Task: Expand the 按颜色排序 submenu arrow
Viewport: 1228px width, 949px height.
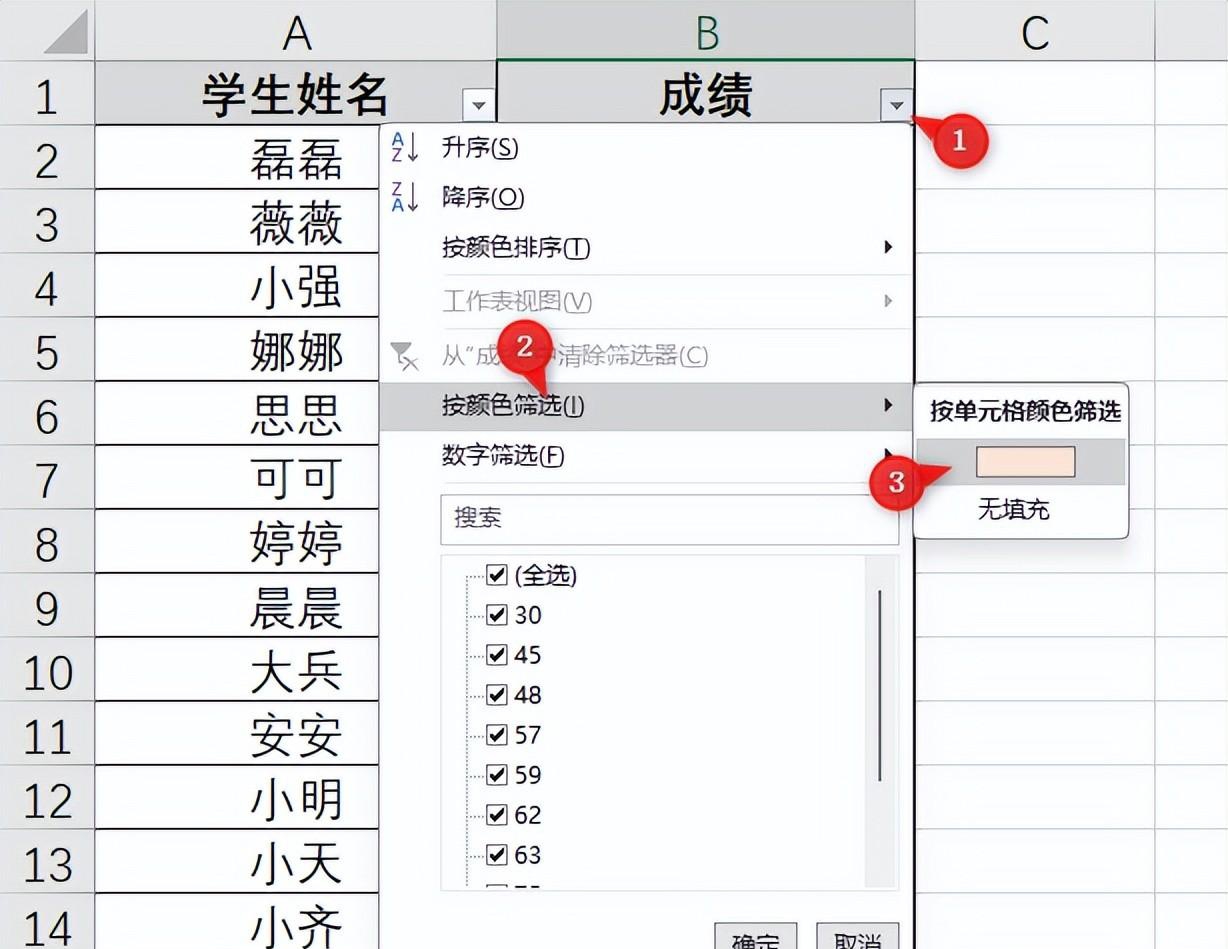Action: pos(887,247)
